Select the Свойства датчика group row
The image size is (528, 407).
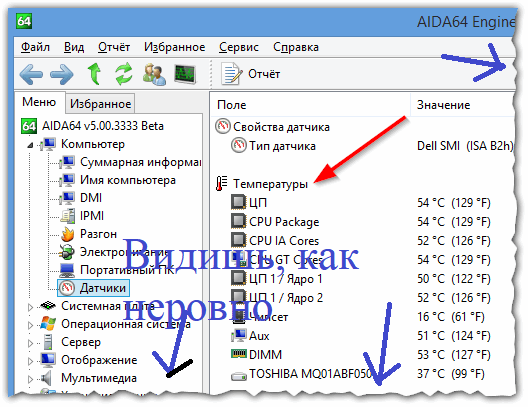pos(281,127)
